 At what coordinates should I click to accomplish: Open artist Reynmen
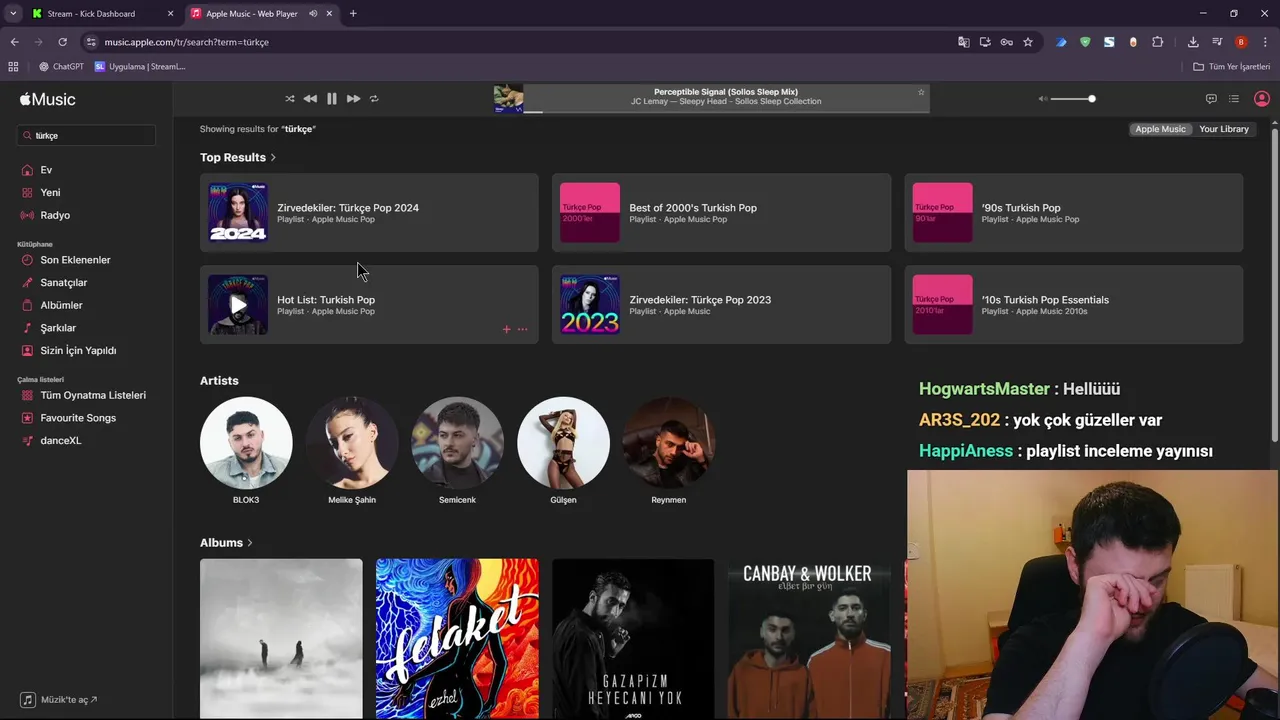pos(669,443)
